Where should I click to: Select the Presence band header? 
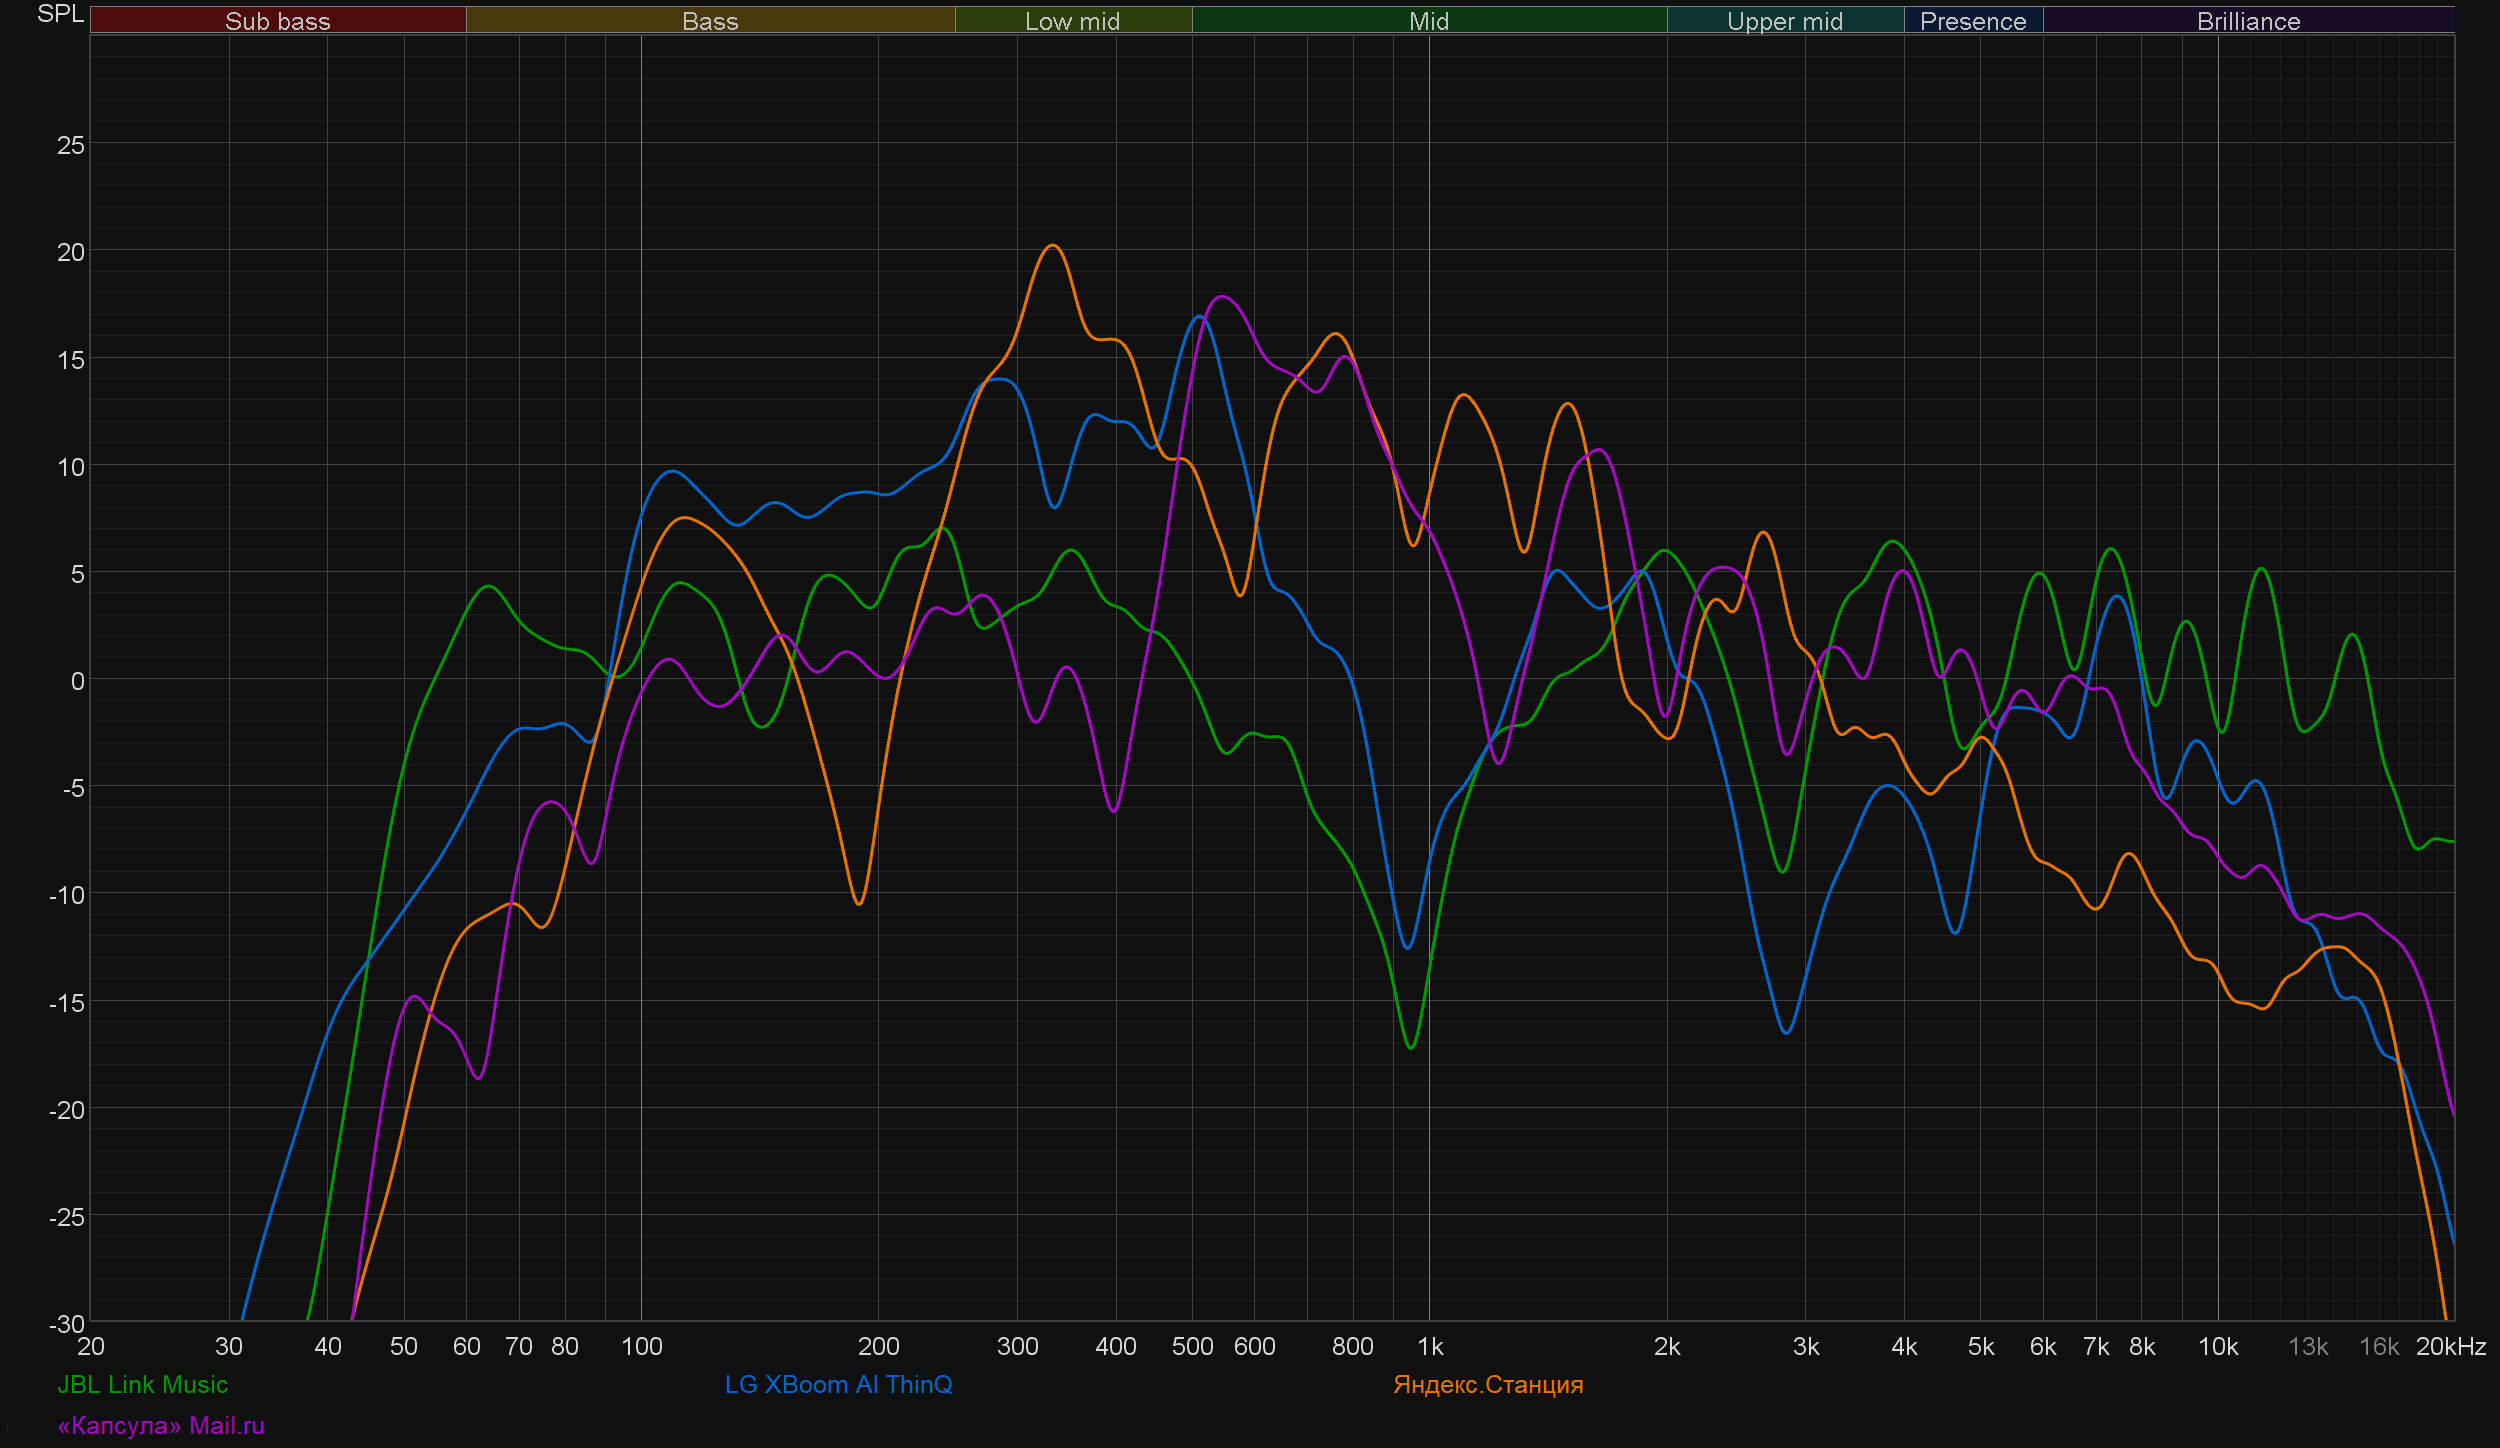coord(1972,21)
